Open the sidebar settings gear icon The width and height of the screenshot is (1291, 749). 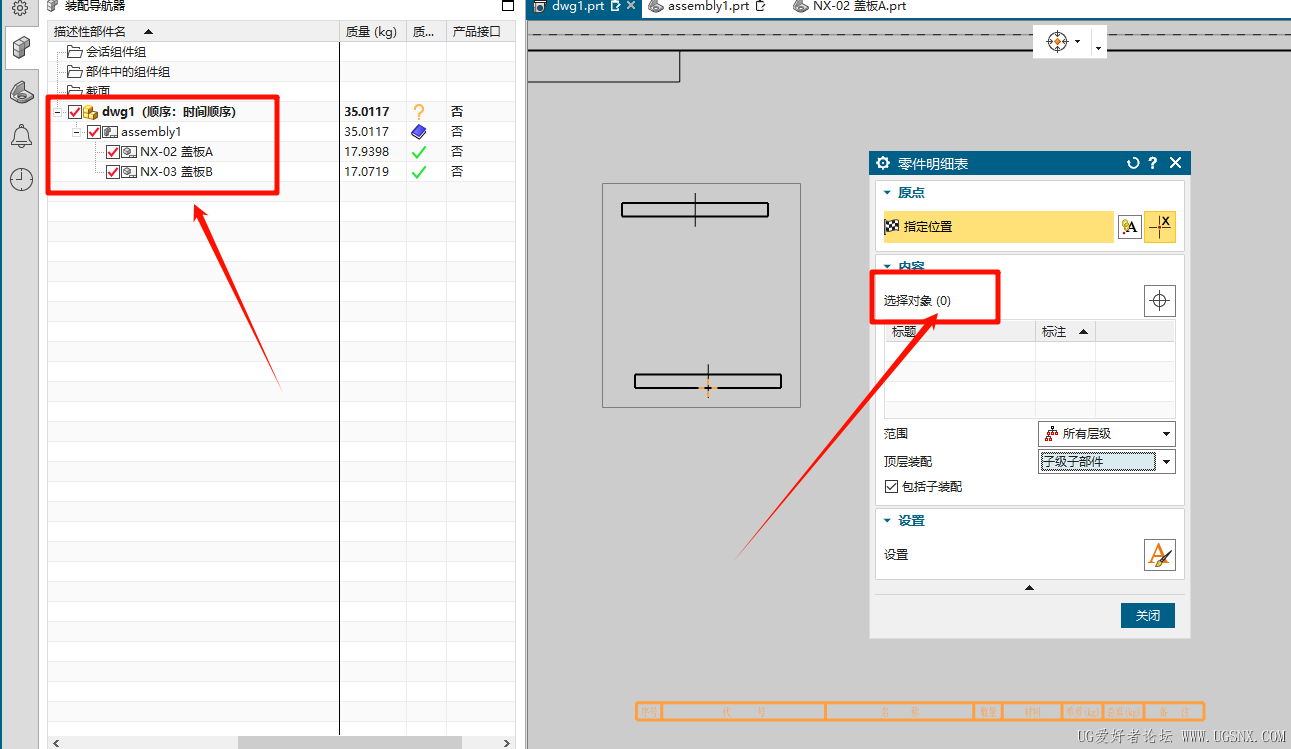pos(20,8)
